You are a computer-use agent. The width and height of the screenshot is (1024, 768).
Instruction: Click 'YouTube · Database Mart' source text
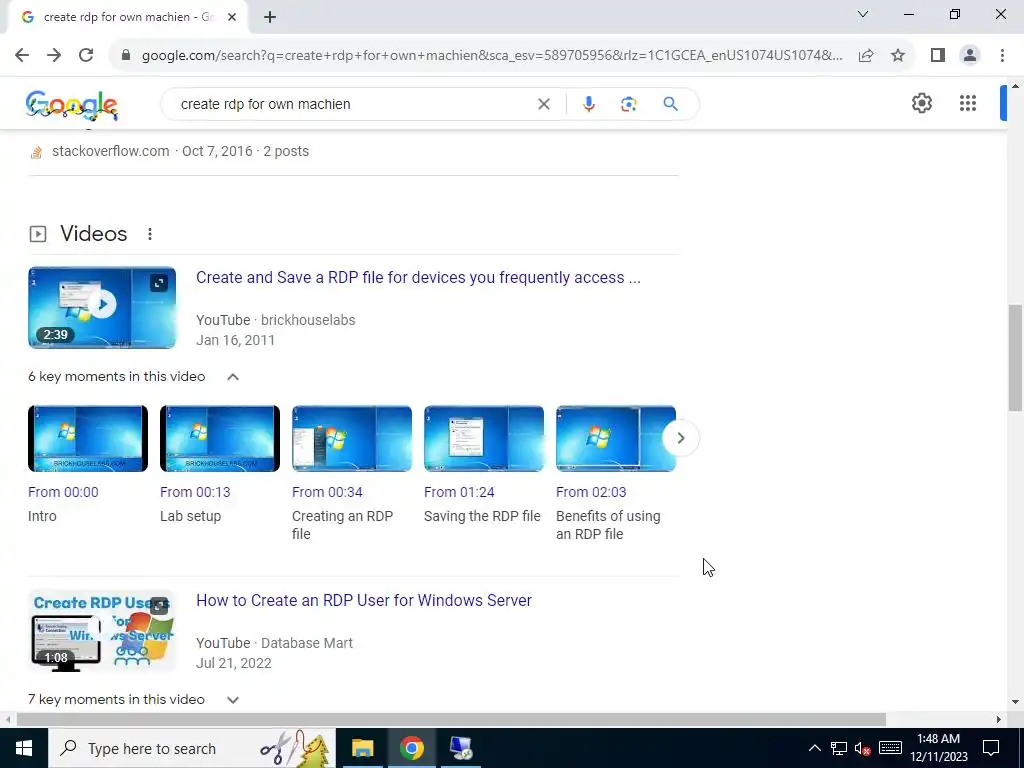click(x=274, y=643)
